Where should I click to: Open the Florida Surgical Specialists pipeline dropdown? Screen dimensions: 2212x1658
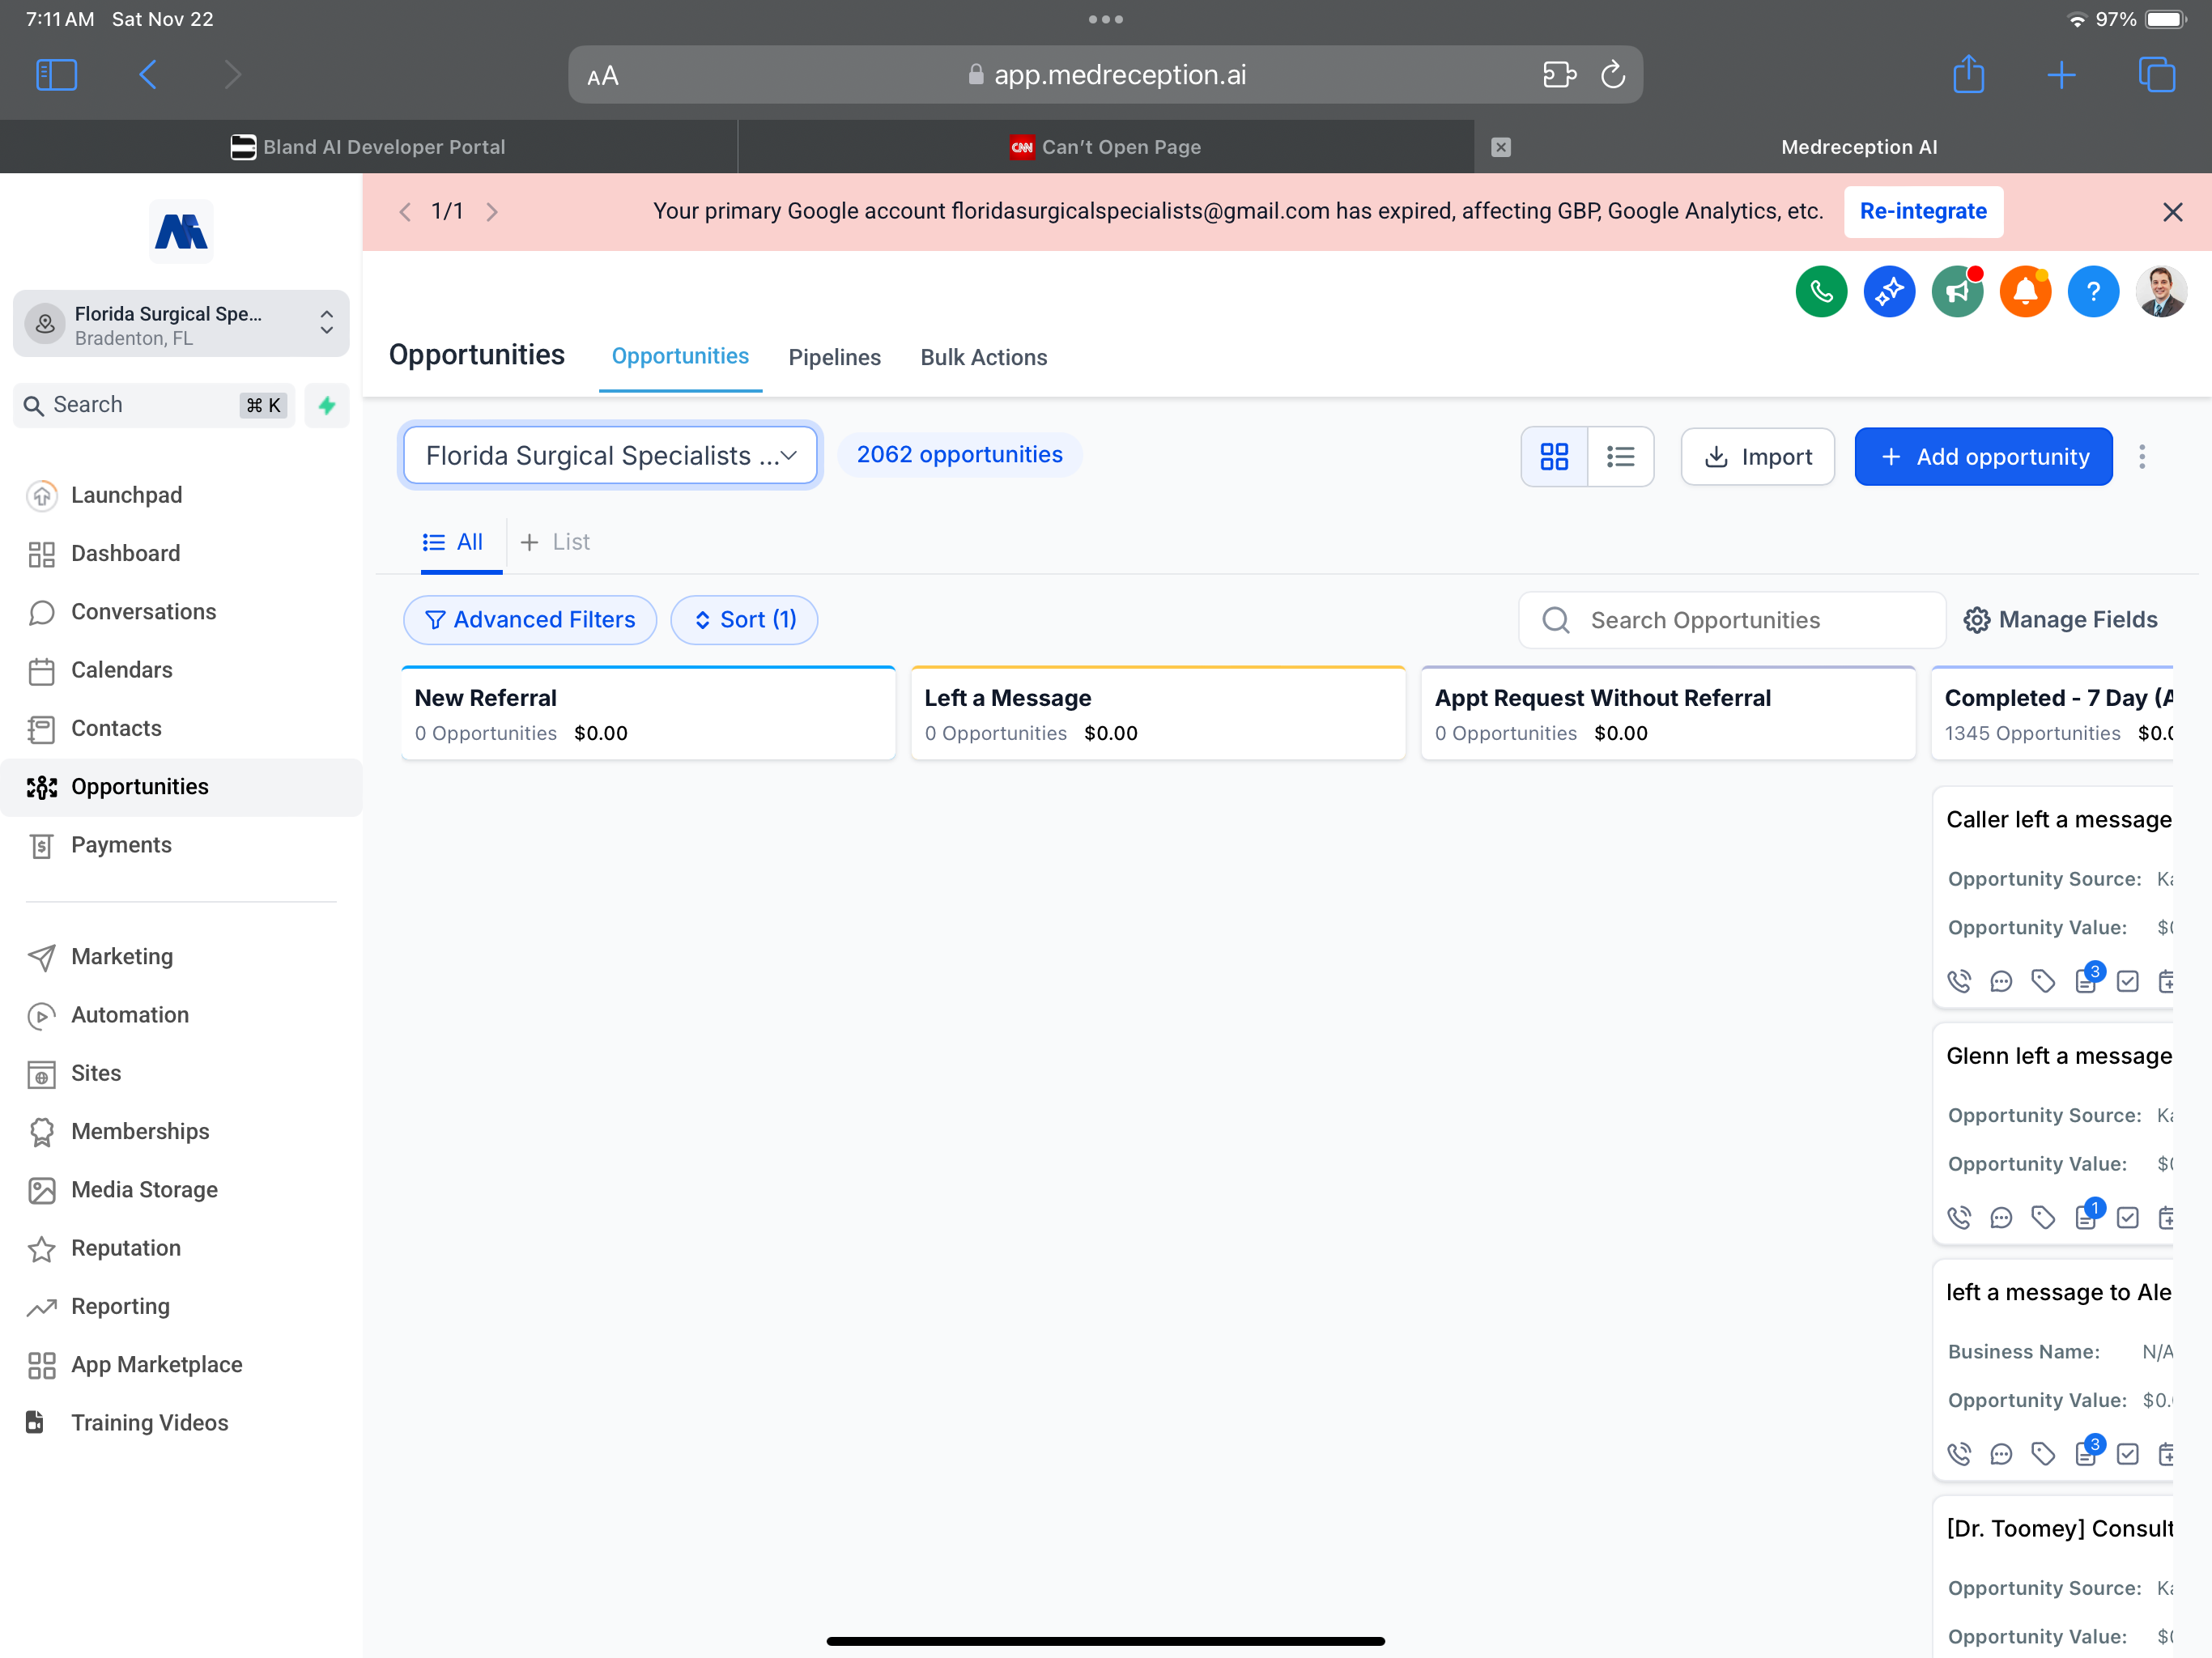610,456
